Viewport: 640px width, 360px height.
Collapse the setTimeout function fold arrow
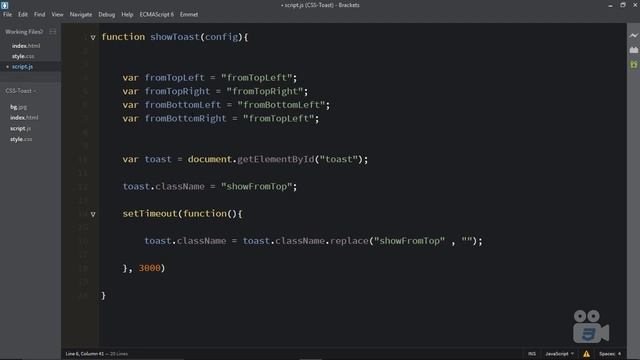coord(93,214)
